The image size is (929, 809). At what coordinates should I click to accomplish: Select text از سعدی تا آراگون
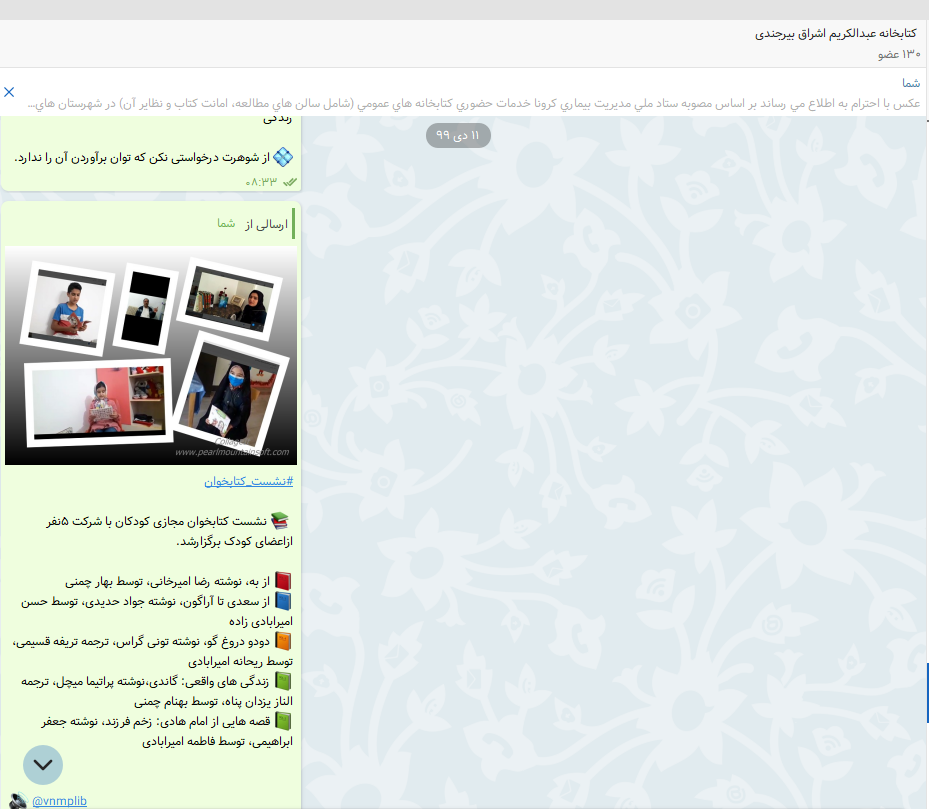pyautogui.click(x=225, y=602)
